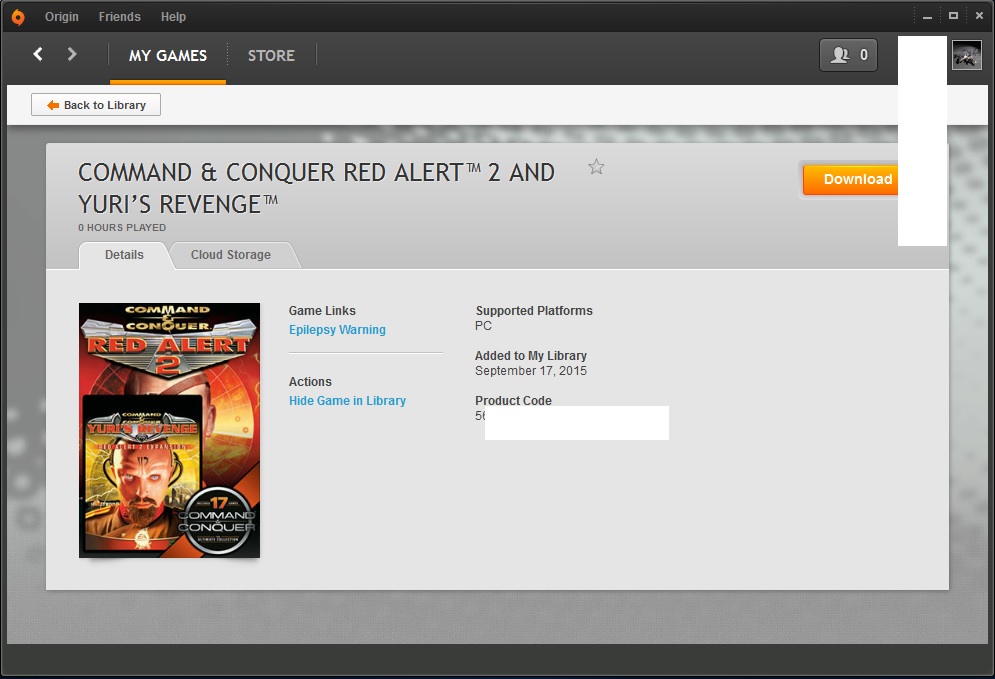Click Hide Game in Library link

tap(347, 400)
